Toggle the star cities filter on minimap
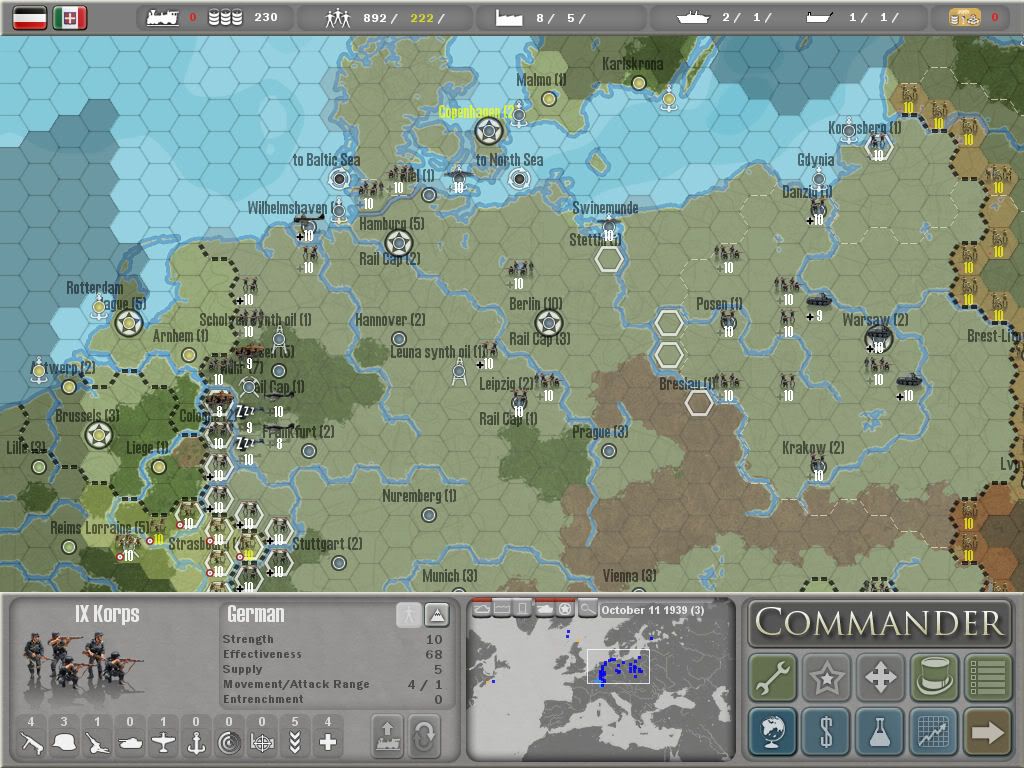Screen dimensions: 1024x768 point(565,609)
